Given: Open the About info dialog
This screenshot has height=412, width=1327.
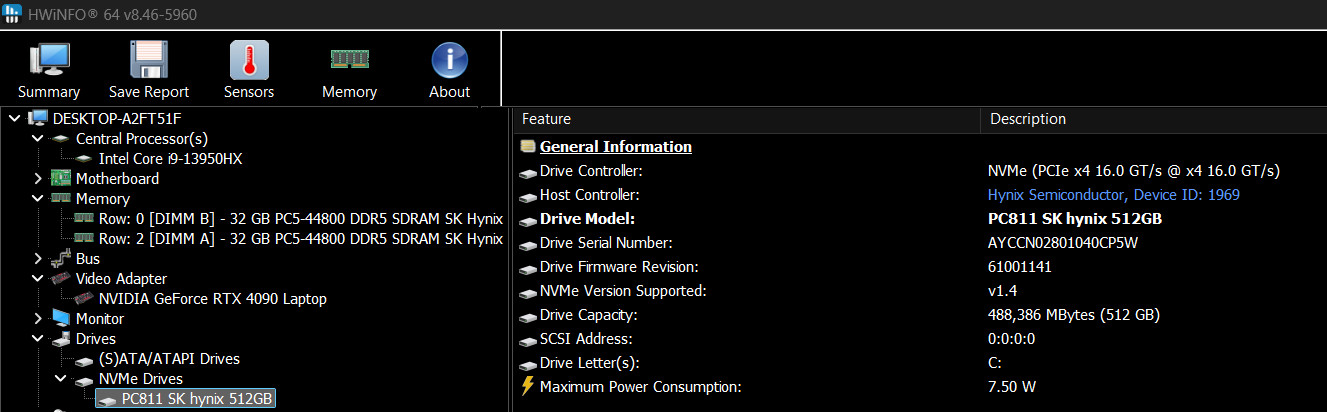Looking at the screenshot, I should click(449, 70).
